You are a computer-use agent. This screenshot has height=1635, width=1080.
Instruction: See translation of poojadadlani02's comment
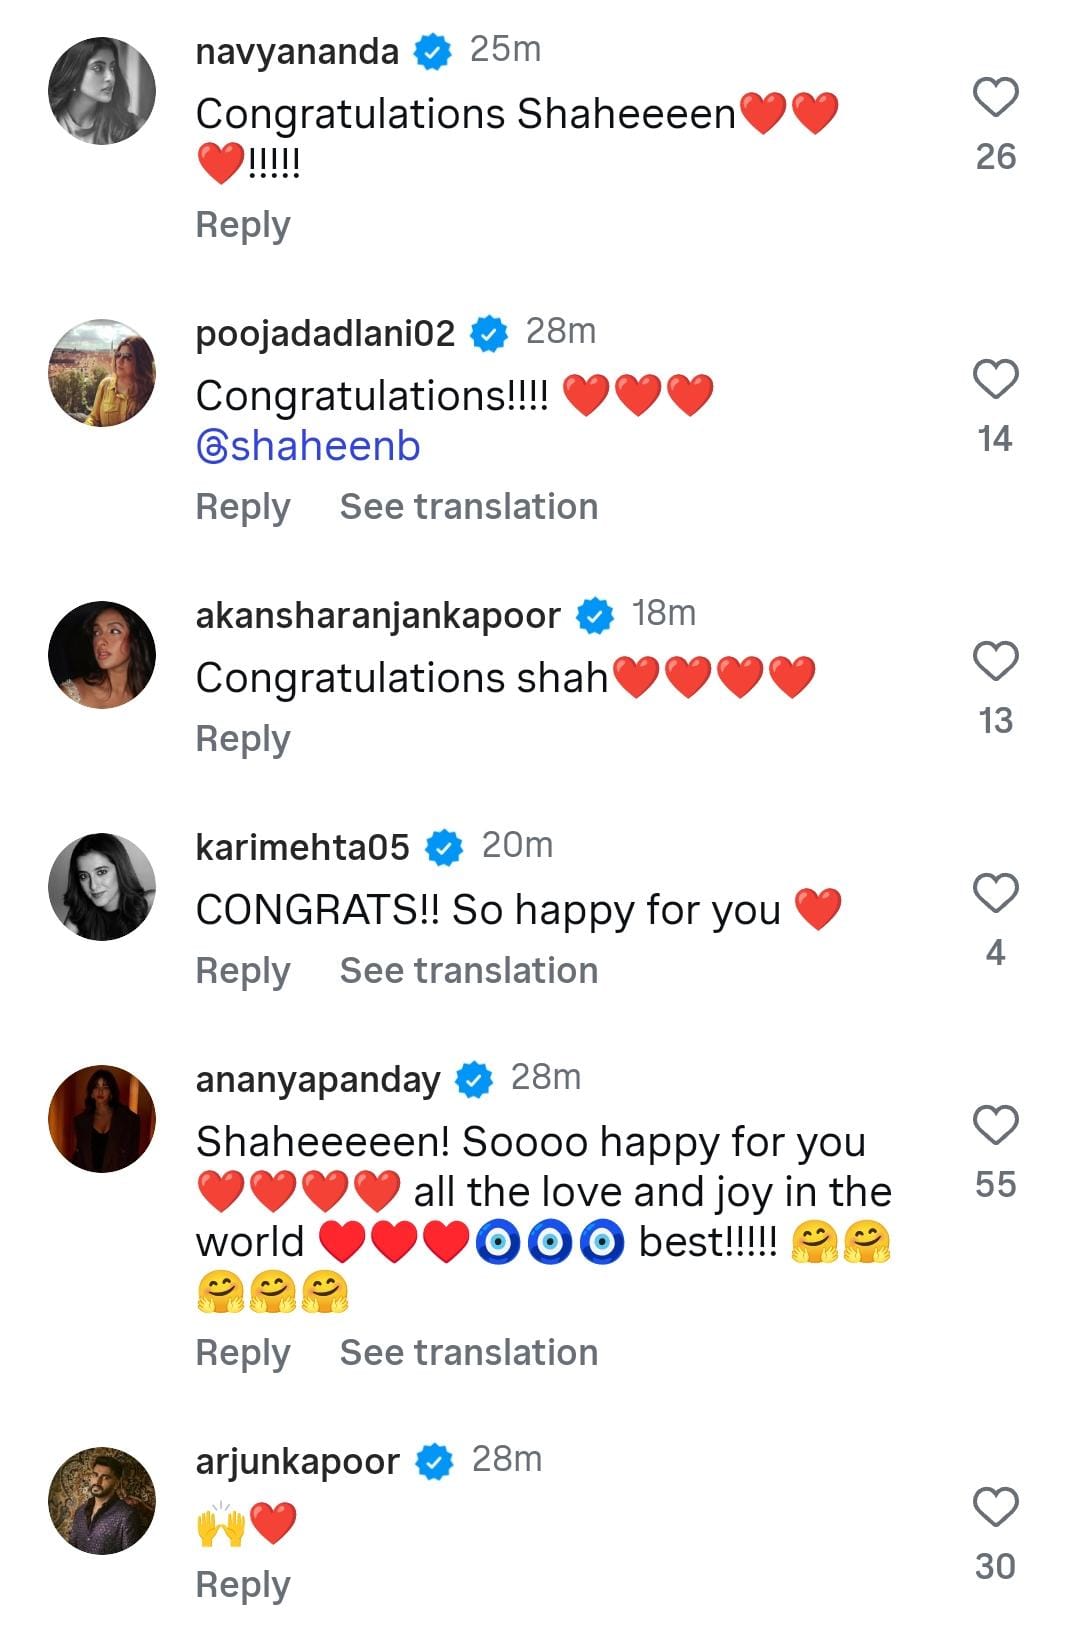pyautogui.click(x=469, y=507)
